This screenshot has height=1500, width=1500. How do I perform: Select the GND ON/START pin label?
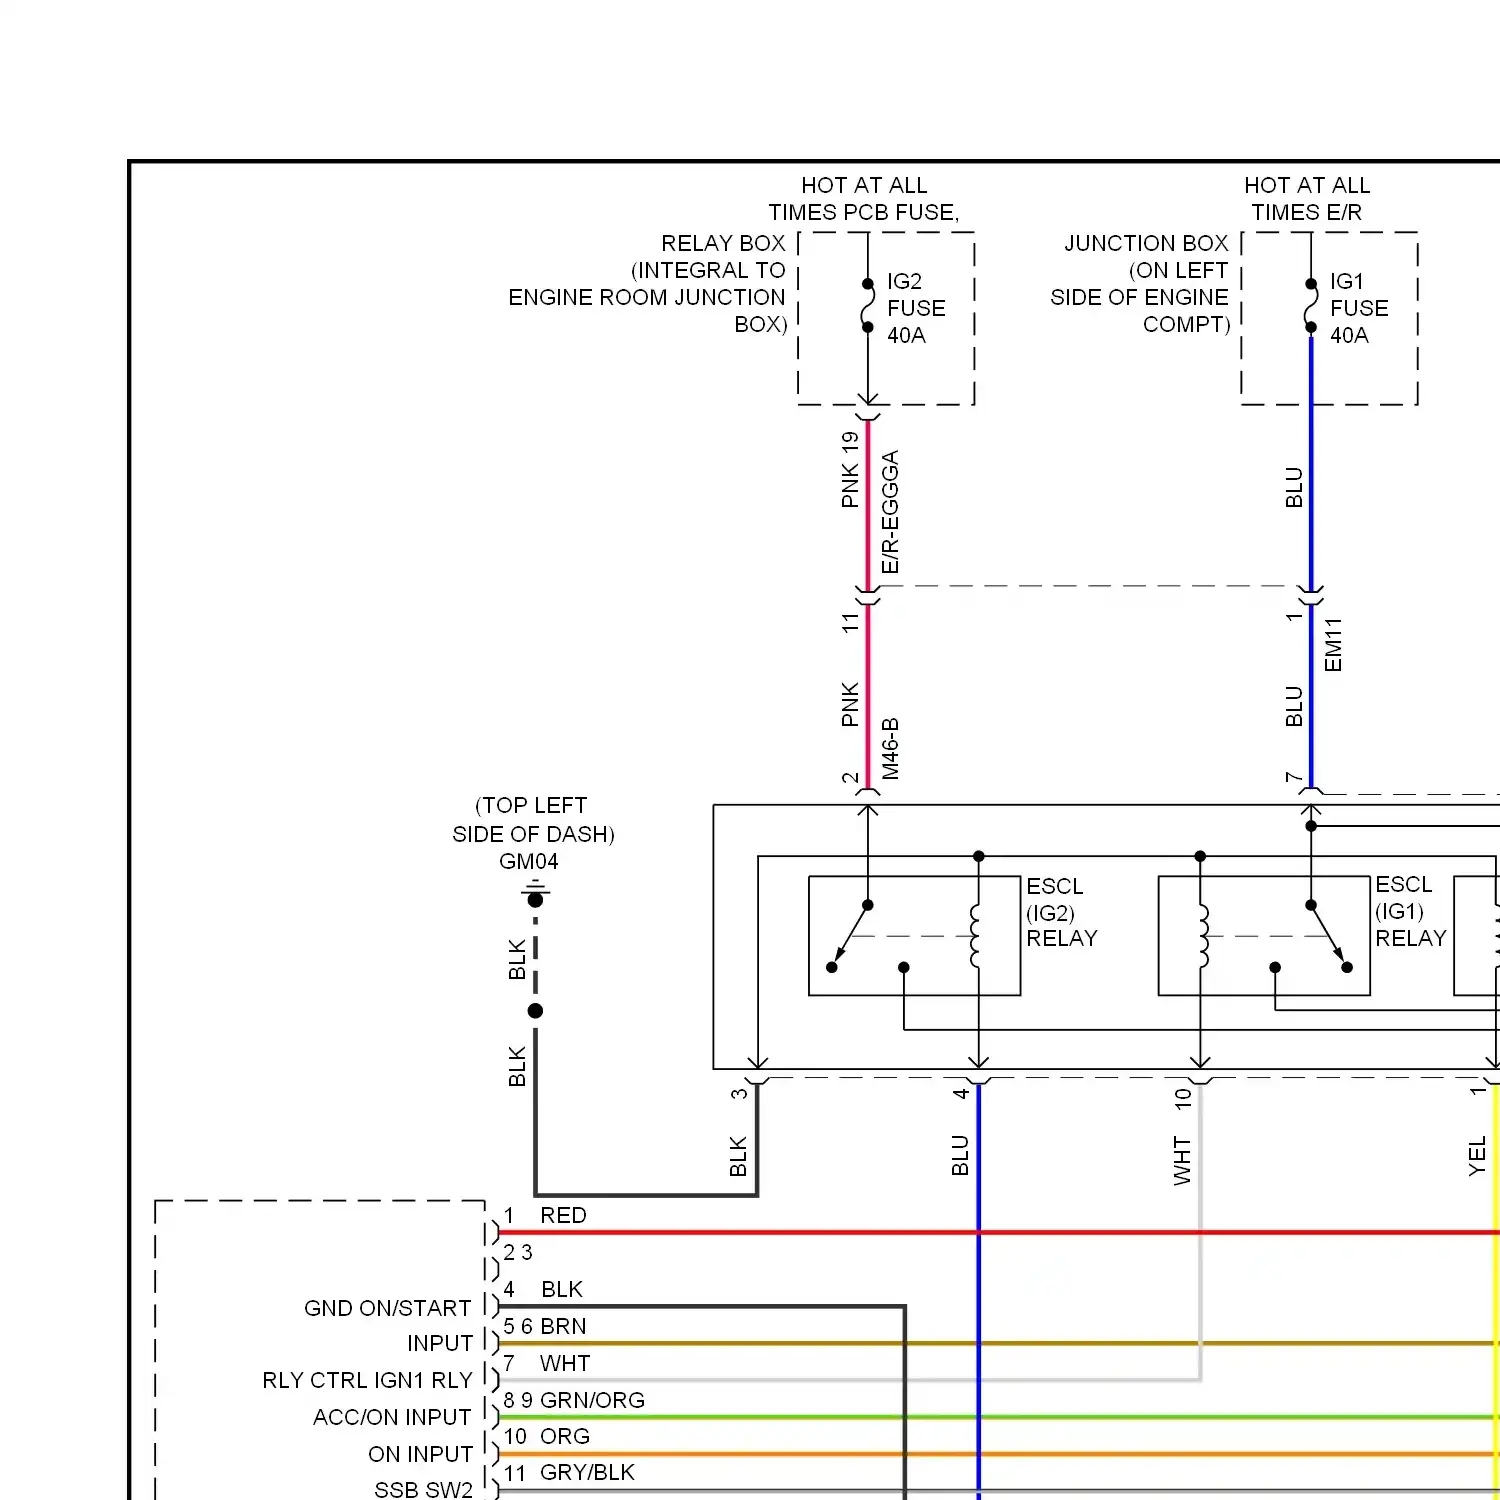387,1308
